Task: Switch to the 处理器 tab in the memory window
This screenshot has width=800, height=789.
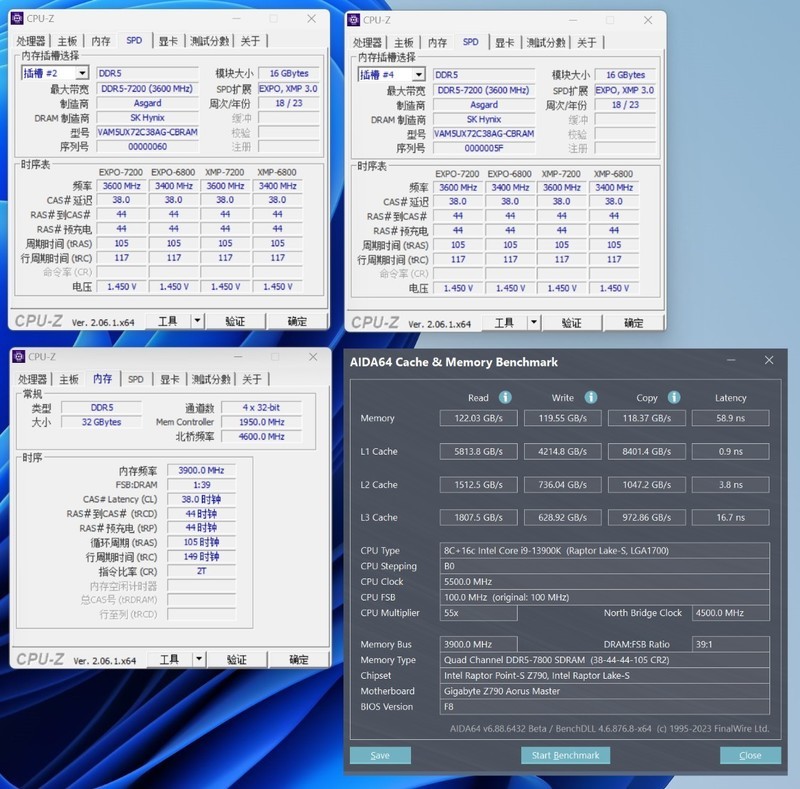Action: click(x=34, y=380)
